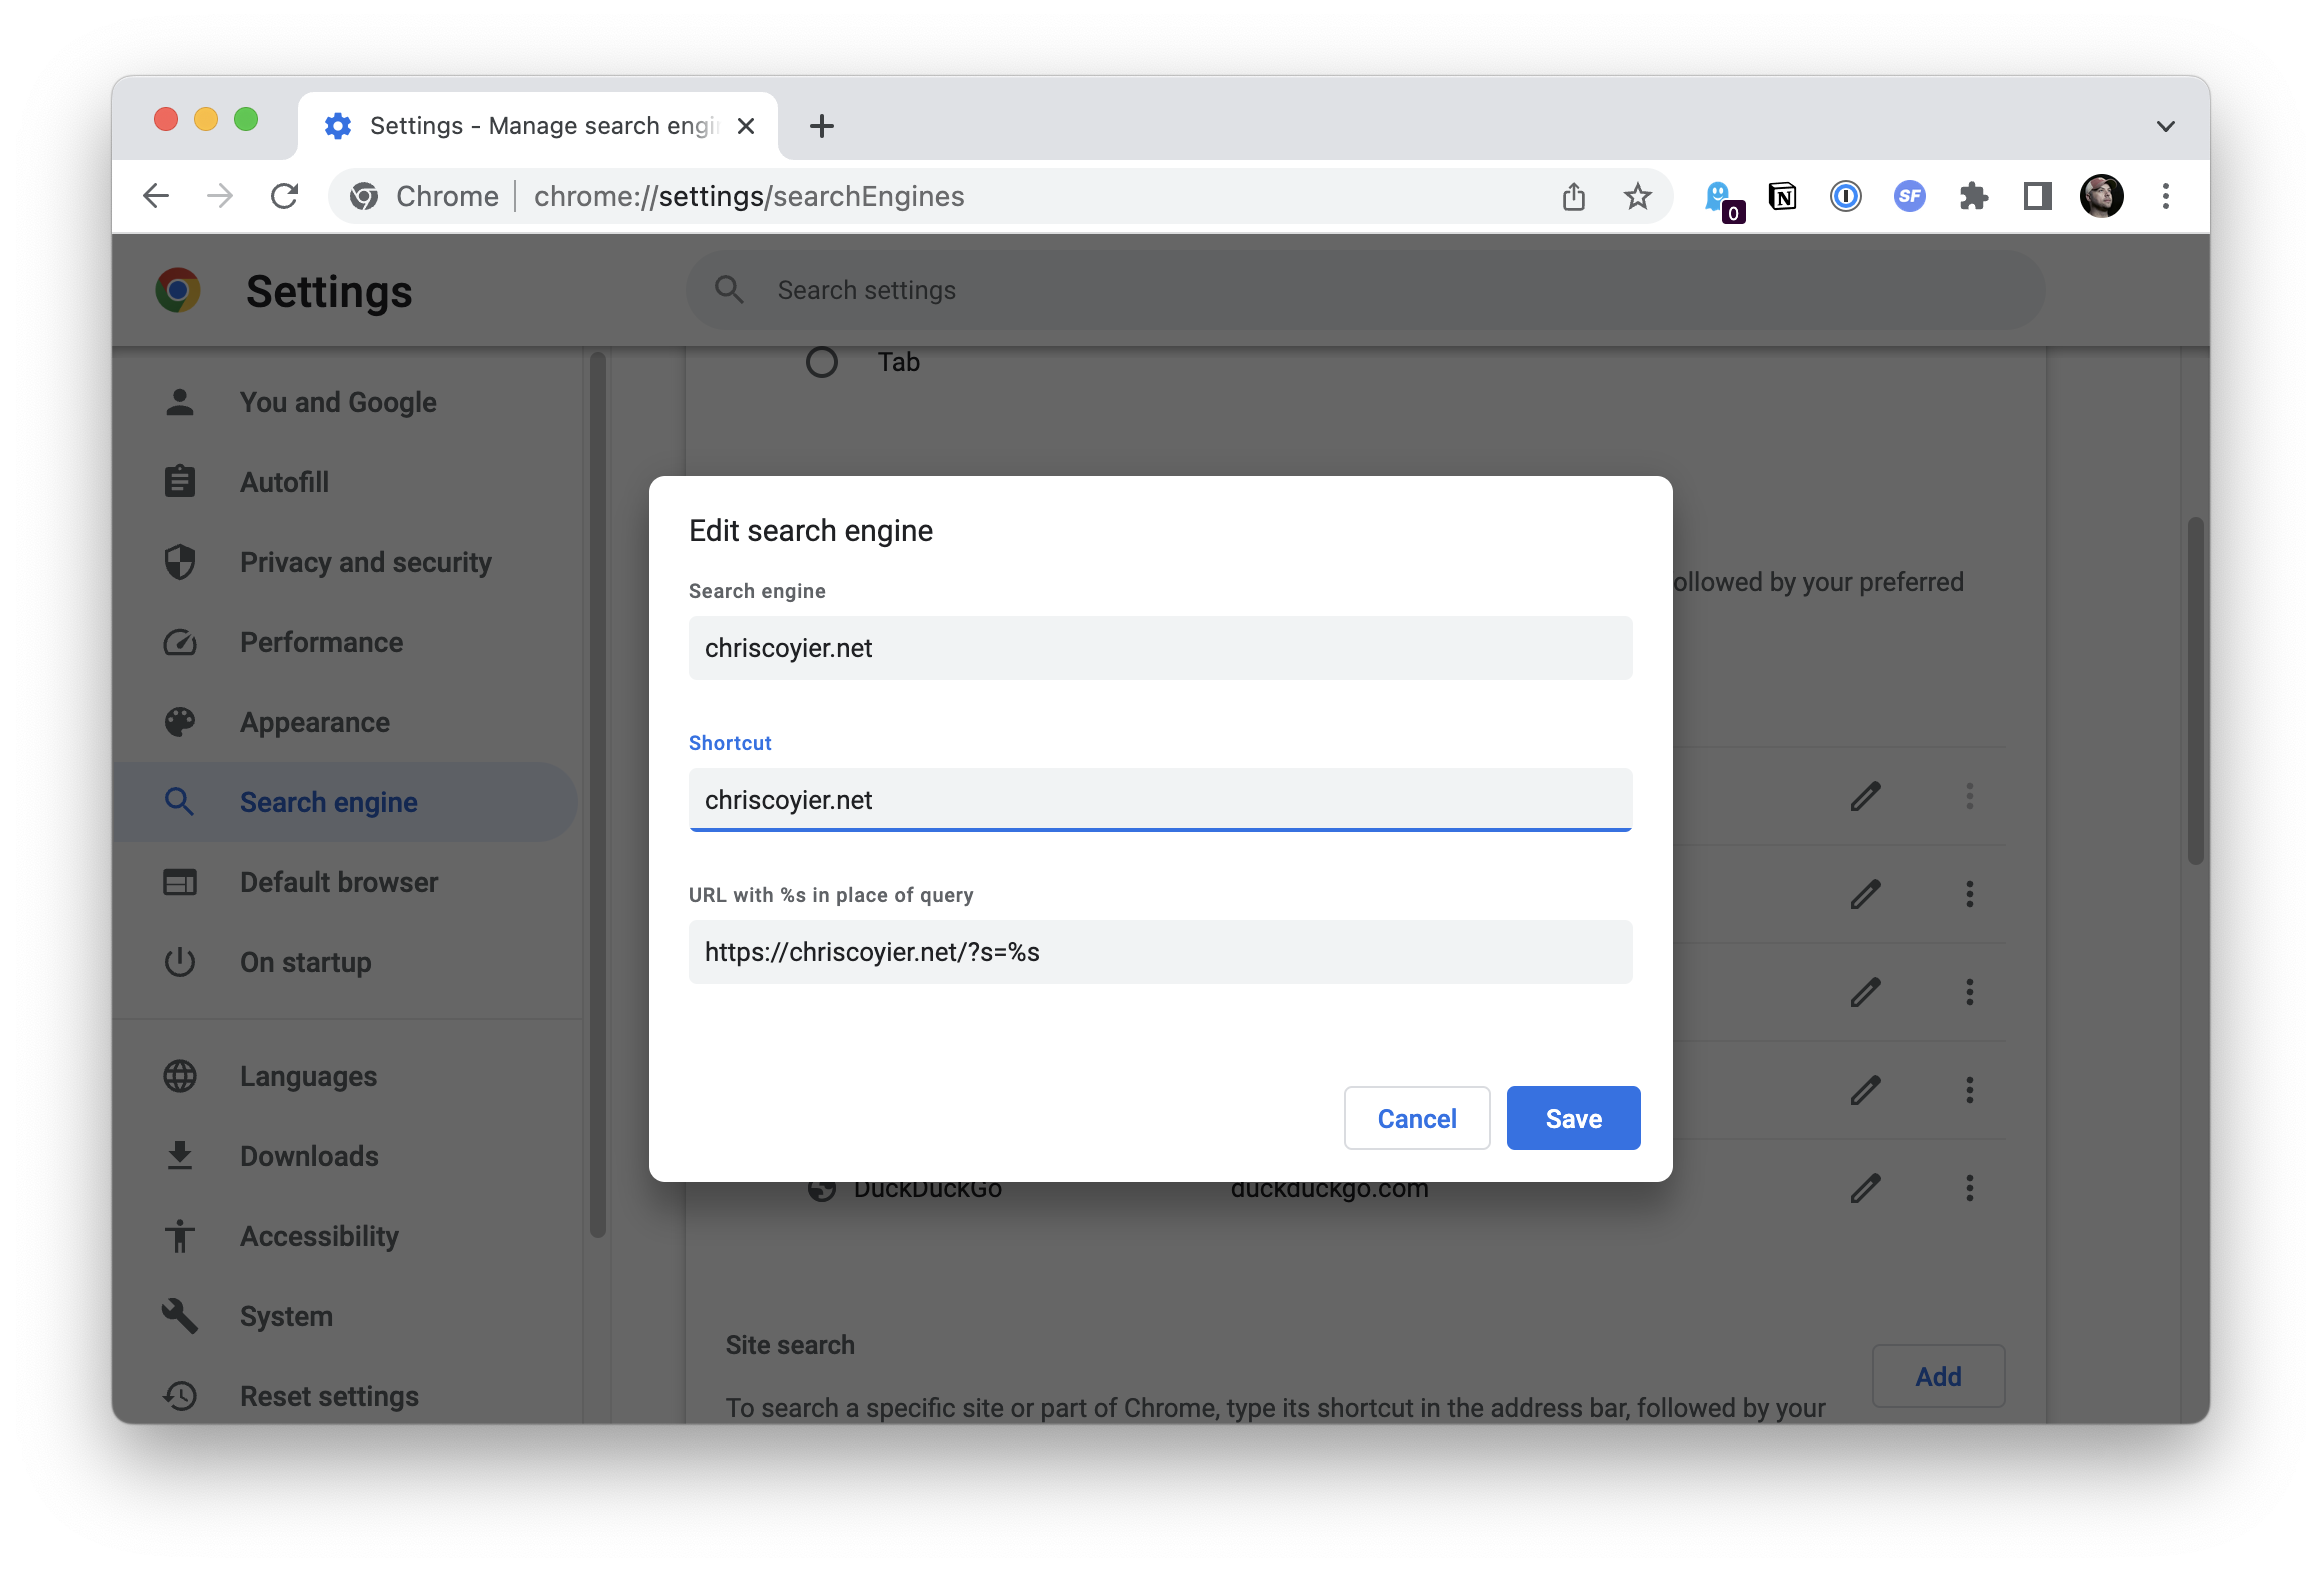Open the DuckDuckGo row more-actions menu
Viewport: 2322px width, 1572px height.
click(1970, 1188)
